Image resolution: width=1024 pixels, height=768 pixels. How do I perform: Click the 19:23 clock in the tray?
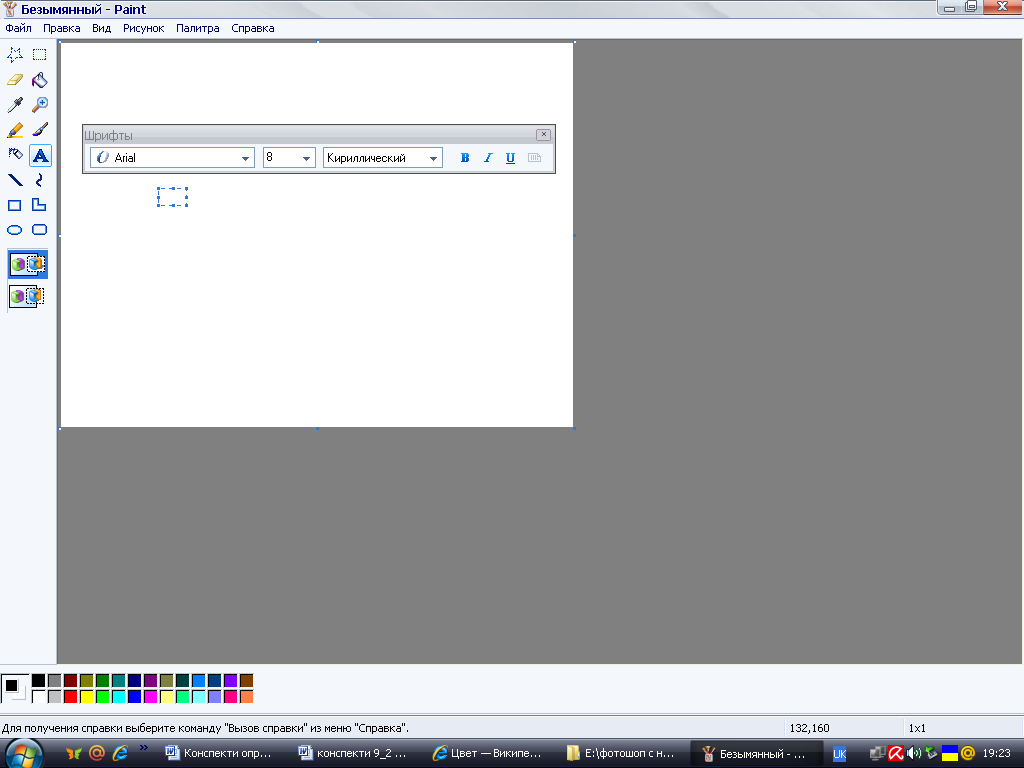tap(996, 754)
